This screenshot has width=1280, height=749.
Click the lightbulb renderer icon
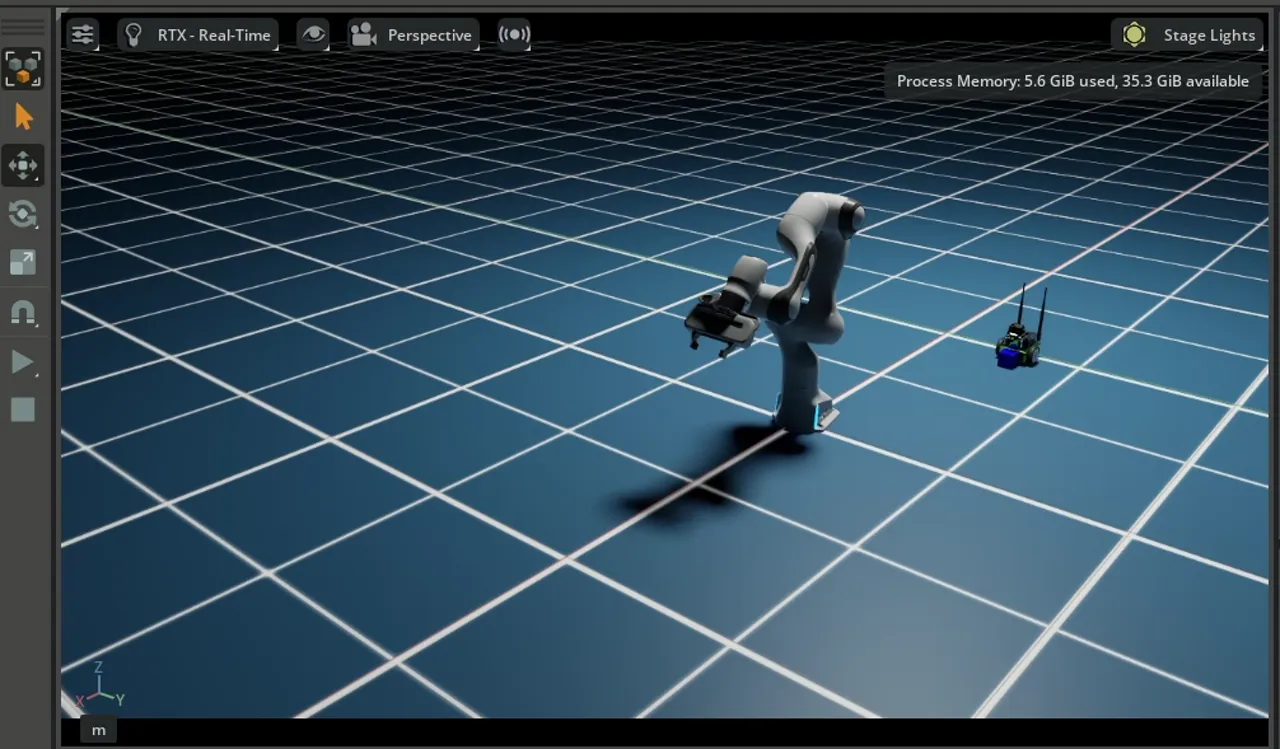pos(134,35)
